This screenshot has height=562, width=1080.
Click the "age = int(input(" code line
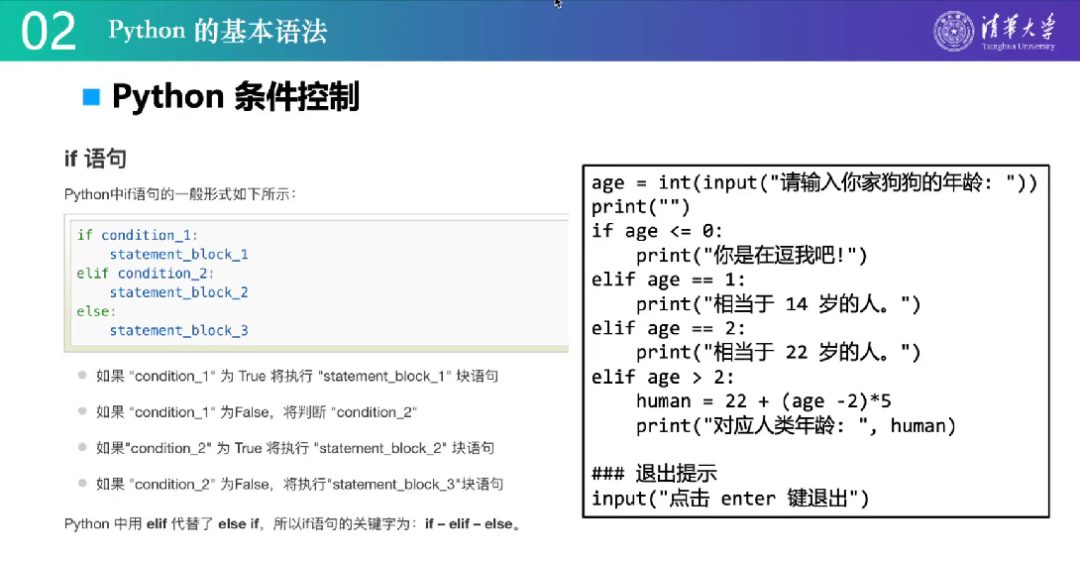point(814,183)
